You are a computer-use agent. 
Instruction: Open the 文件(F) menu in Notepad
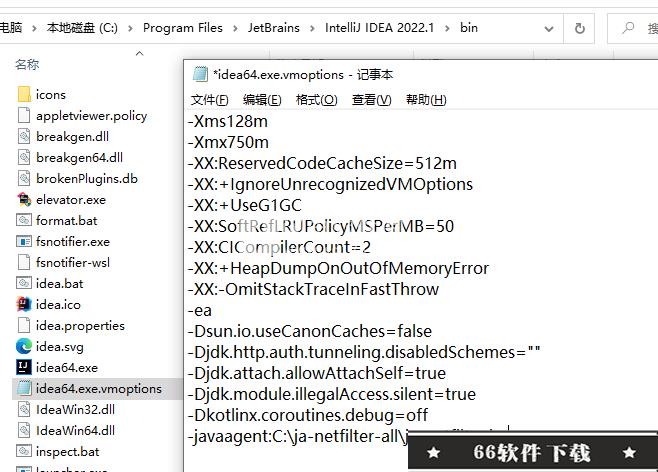(x=209, y=100)
